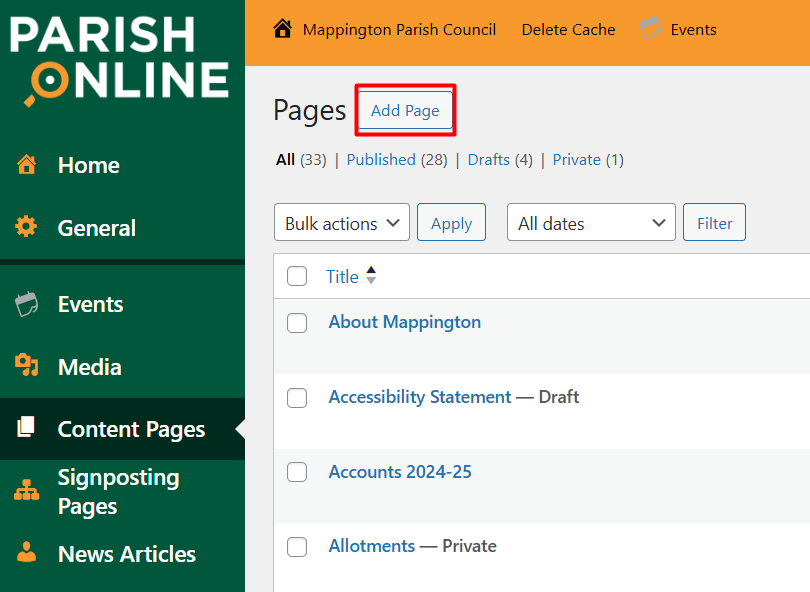Click Delete Cache in top bar
This screenshot has width=810, height=592.
[x=568, y=29]
